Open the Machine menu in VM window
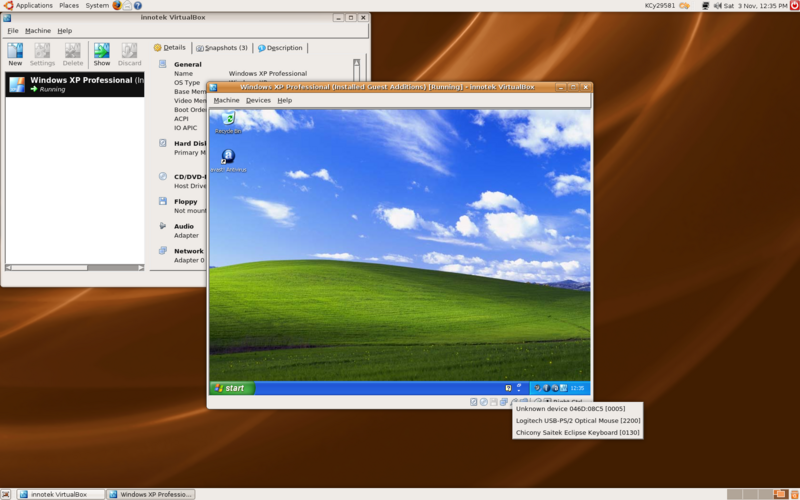Image resolution: width=800 pixels, height=500 pixels. pyautogui.click(x=226, y=101)
